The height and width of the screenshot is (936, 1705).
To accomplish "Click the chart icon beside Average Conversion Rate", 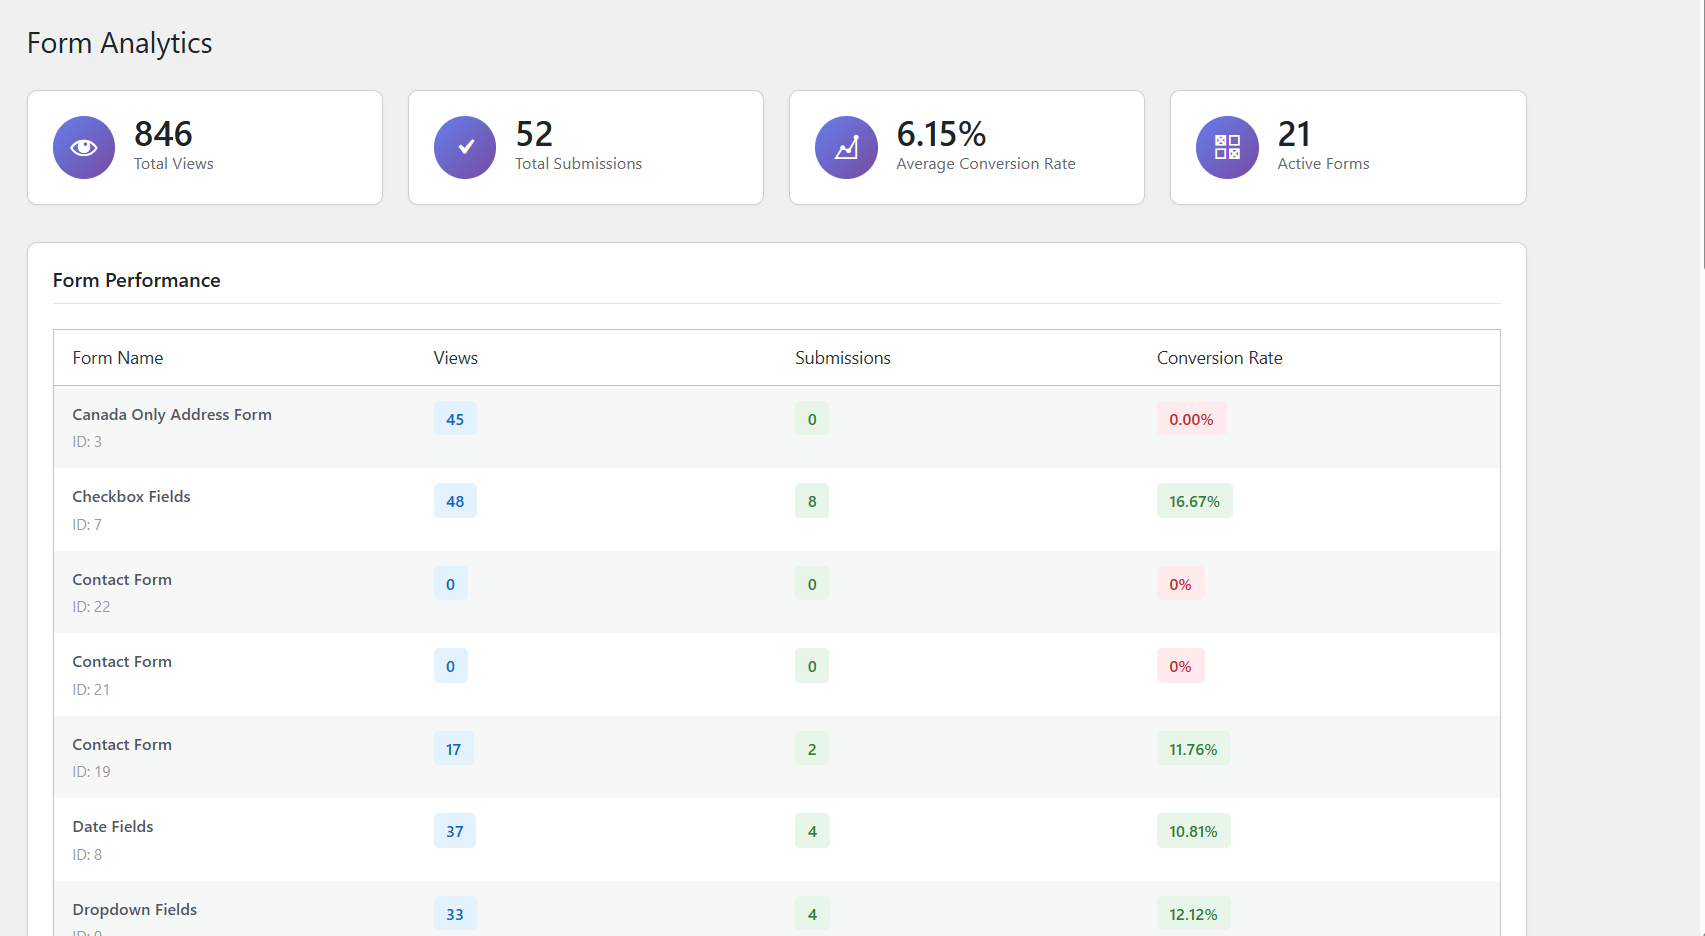I will click(846, 147).
